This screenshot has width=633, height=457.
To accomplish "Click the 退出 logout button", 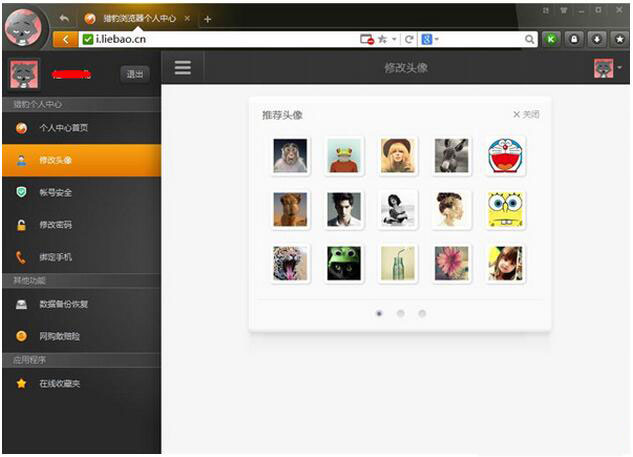I will (134, 74).
